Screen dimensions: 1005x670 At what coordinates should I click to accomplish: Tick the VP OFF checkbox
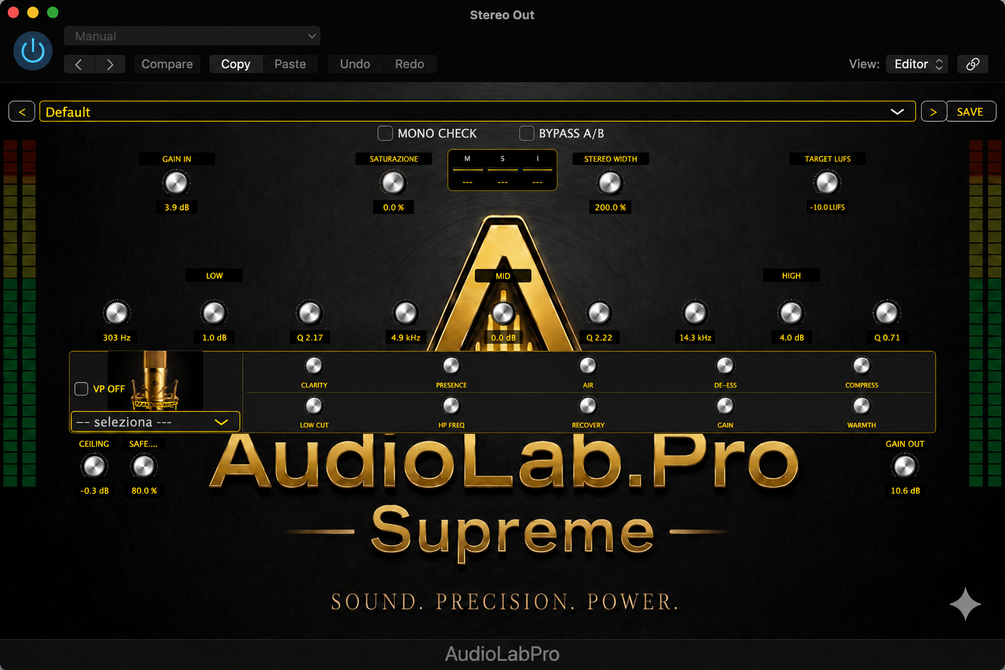pos(81,389)
